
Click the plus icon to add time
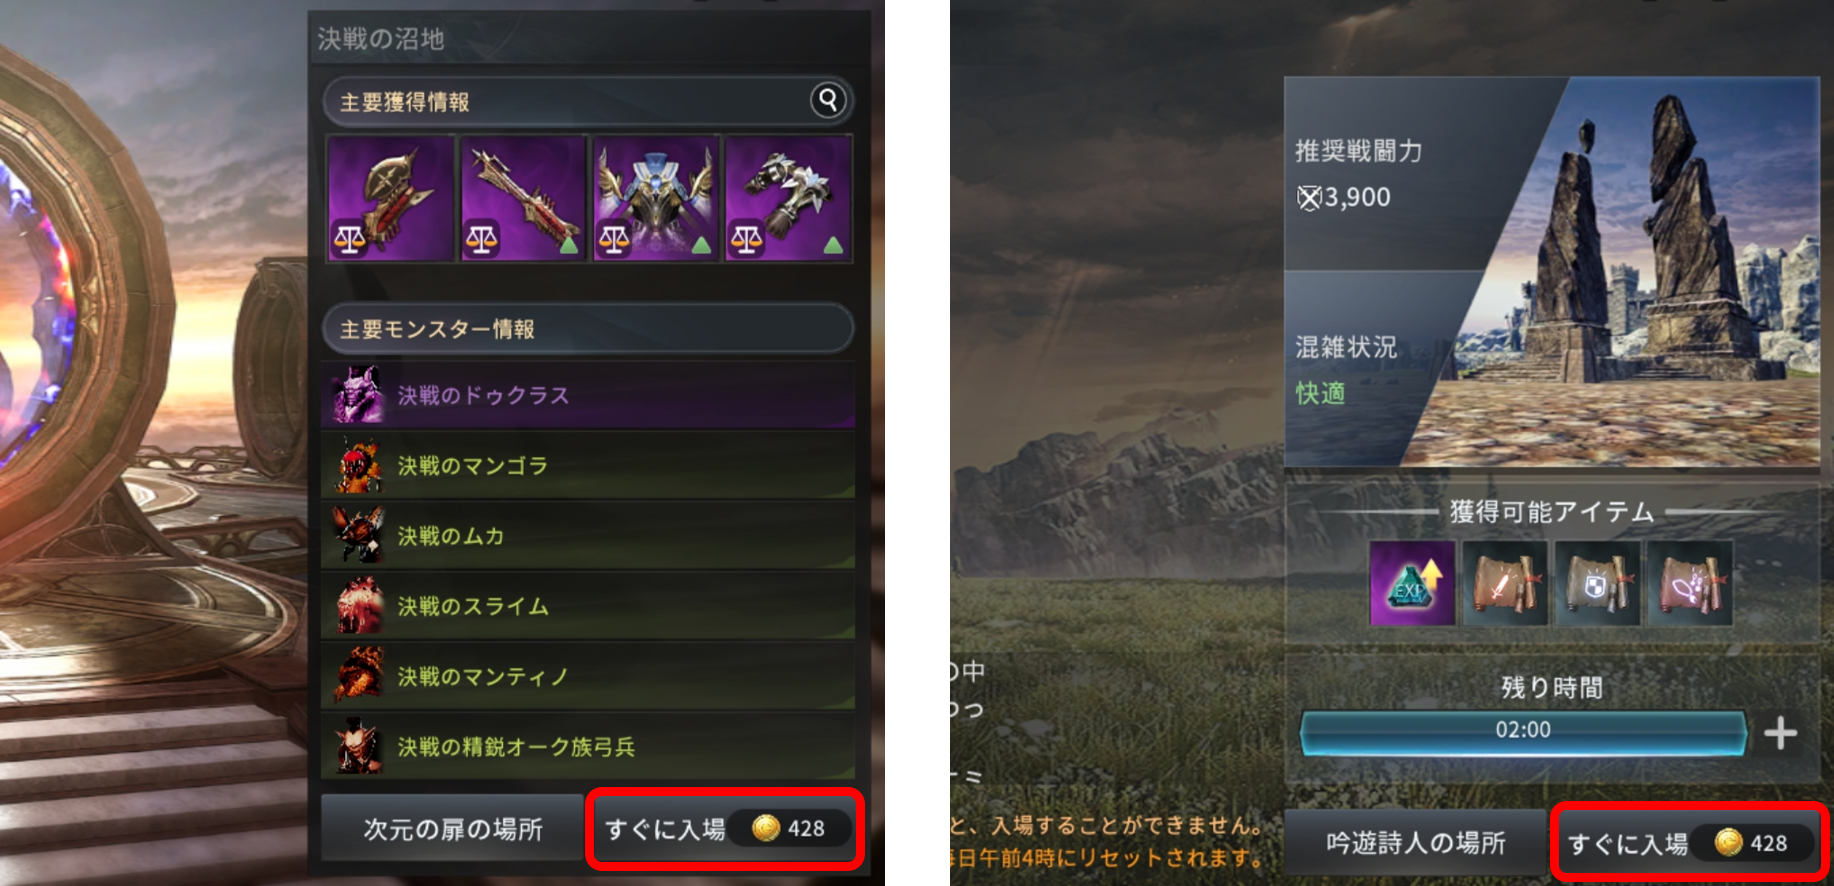click(1780, 733)
